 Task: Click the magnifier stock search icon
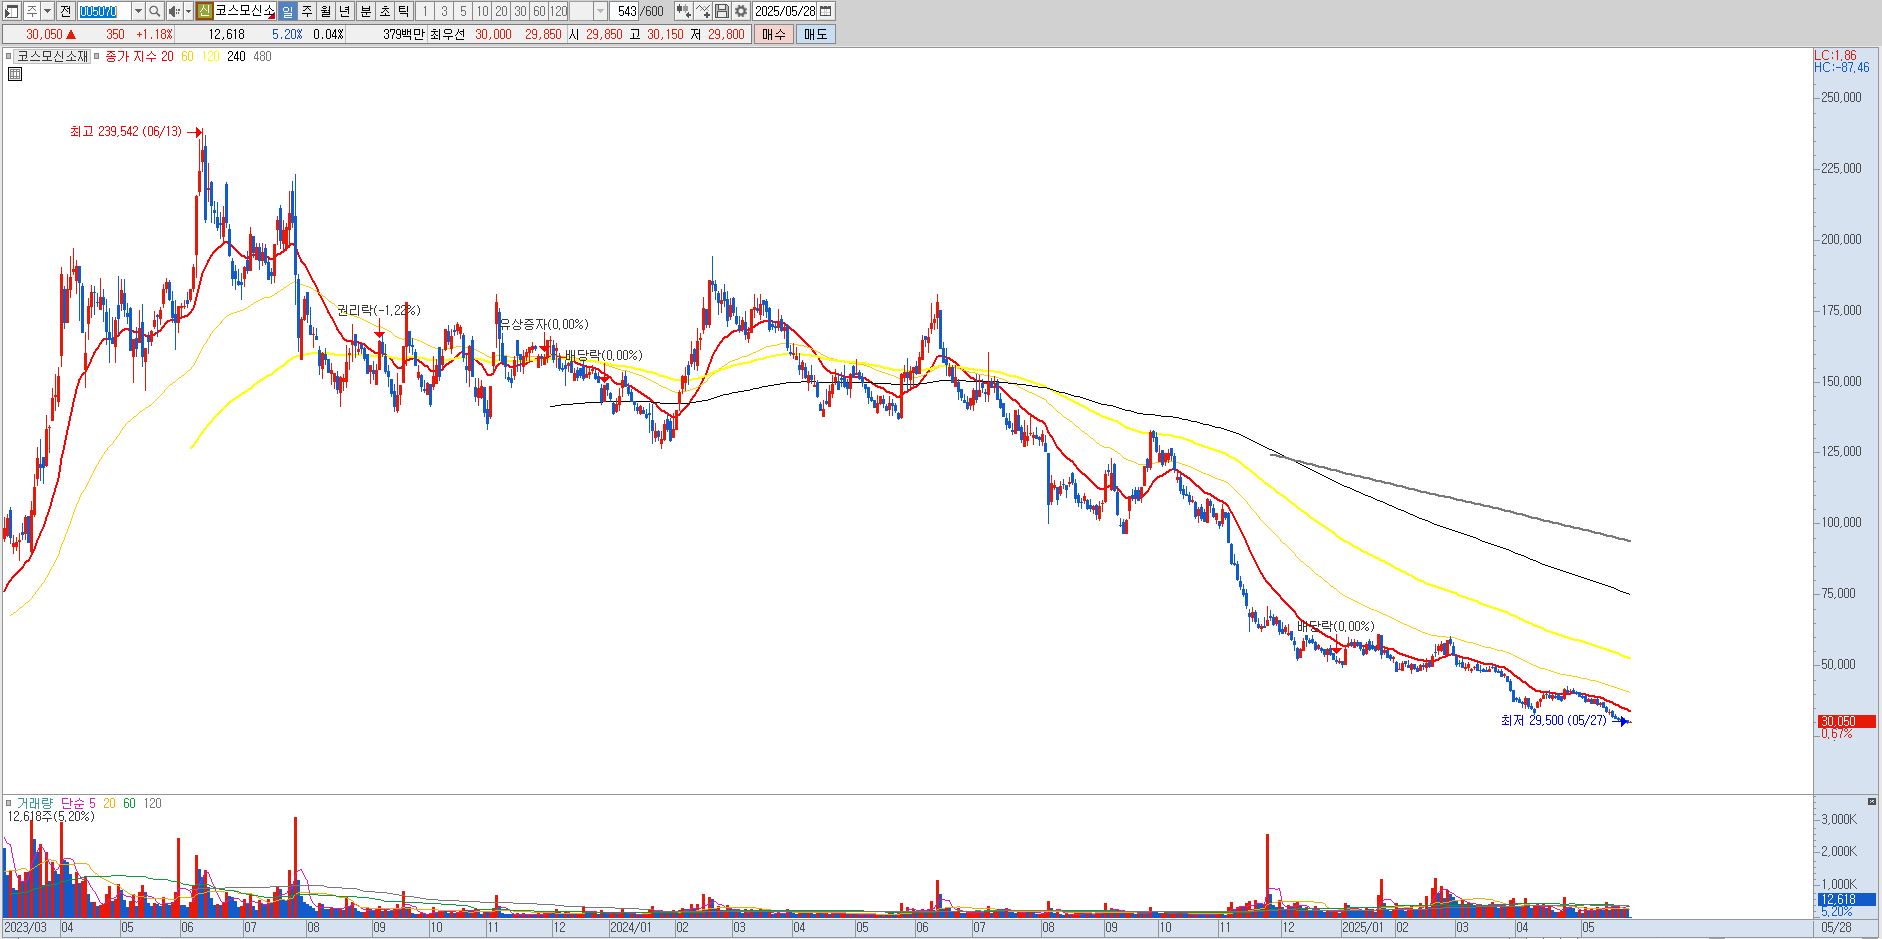(x=155, y=11)
